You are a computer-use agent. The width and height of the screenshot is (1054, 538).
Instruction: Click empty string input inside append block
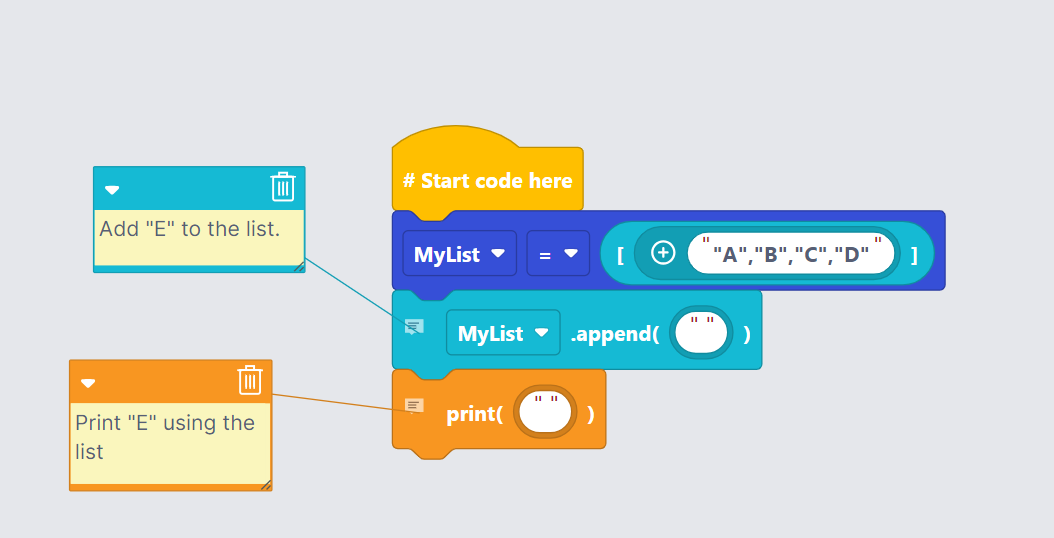[701, 333]
